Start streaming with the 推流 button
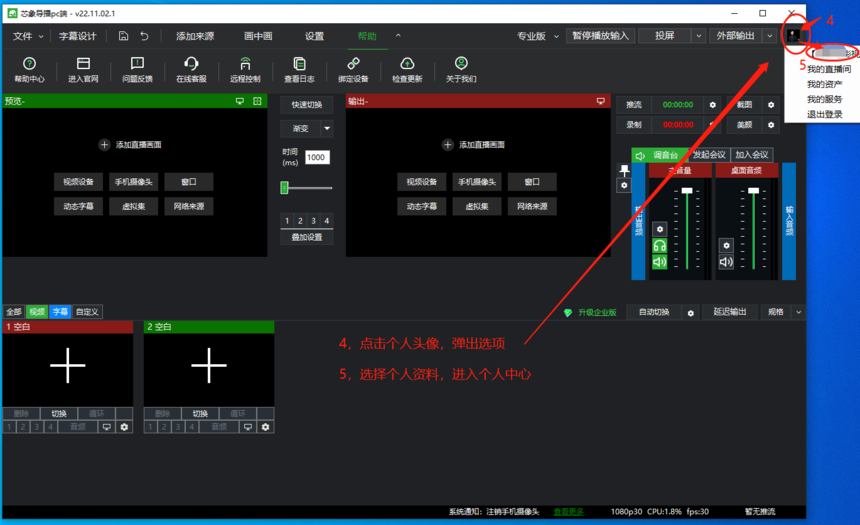The height and width of the screenshot is (525, 860). click(633, 105)
